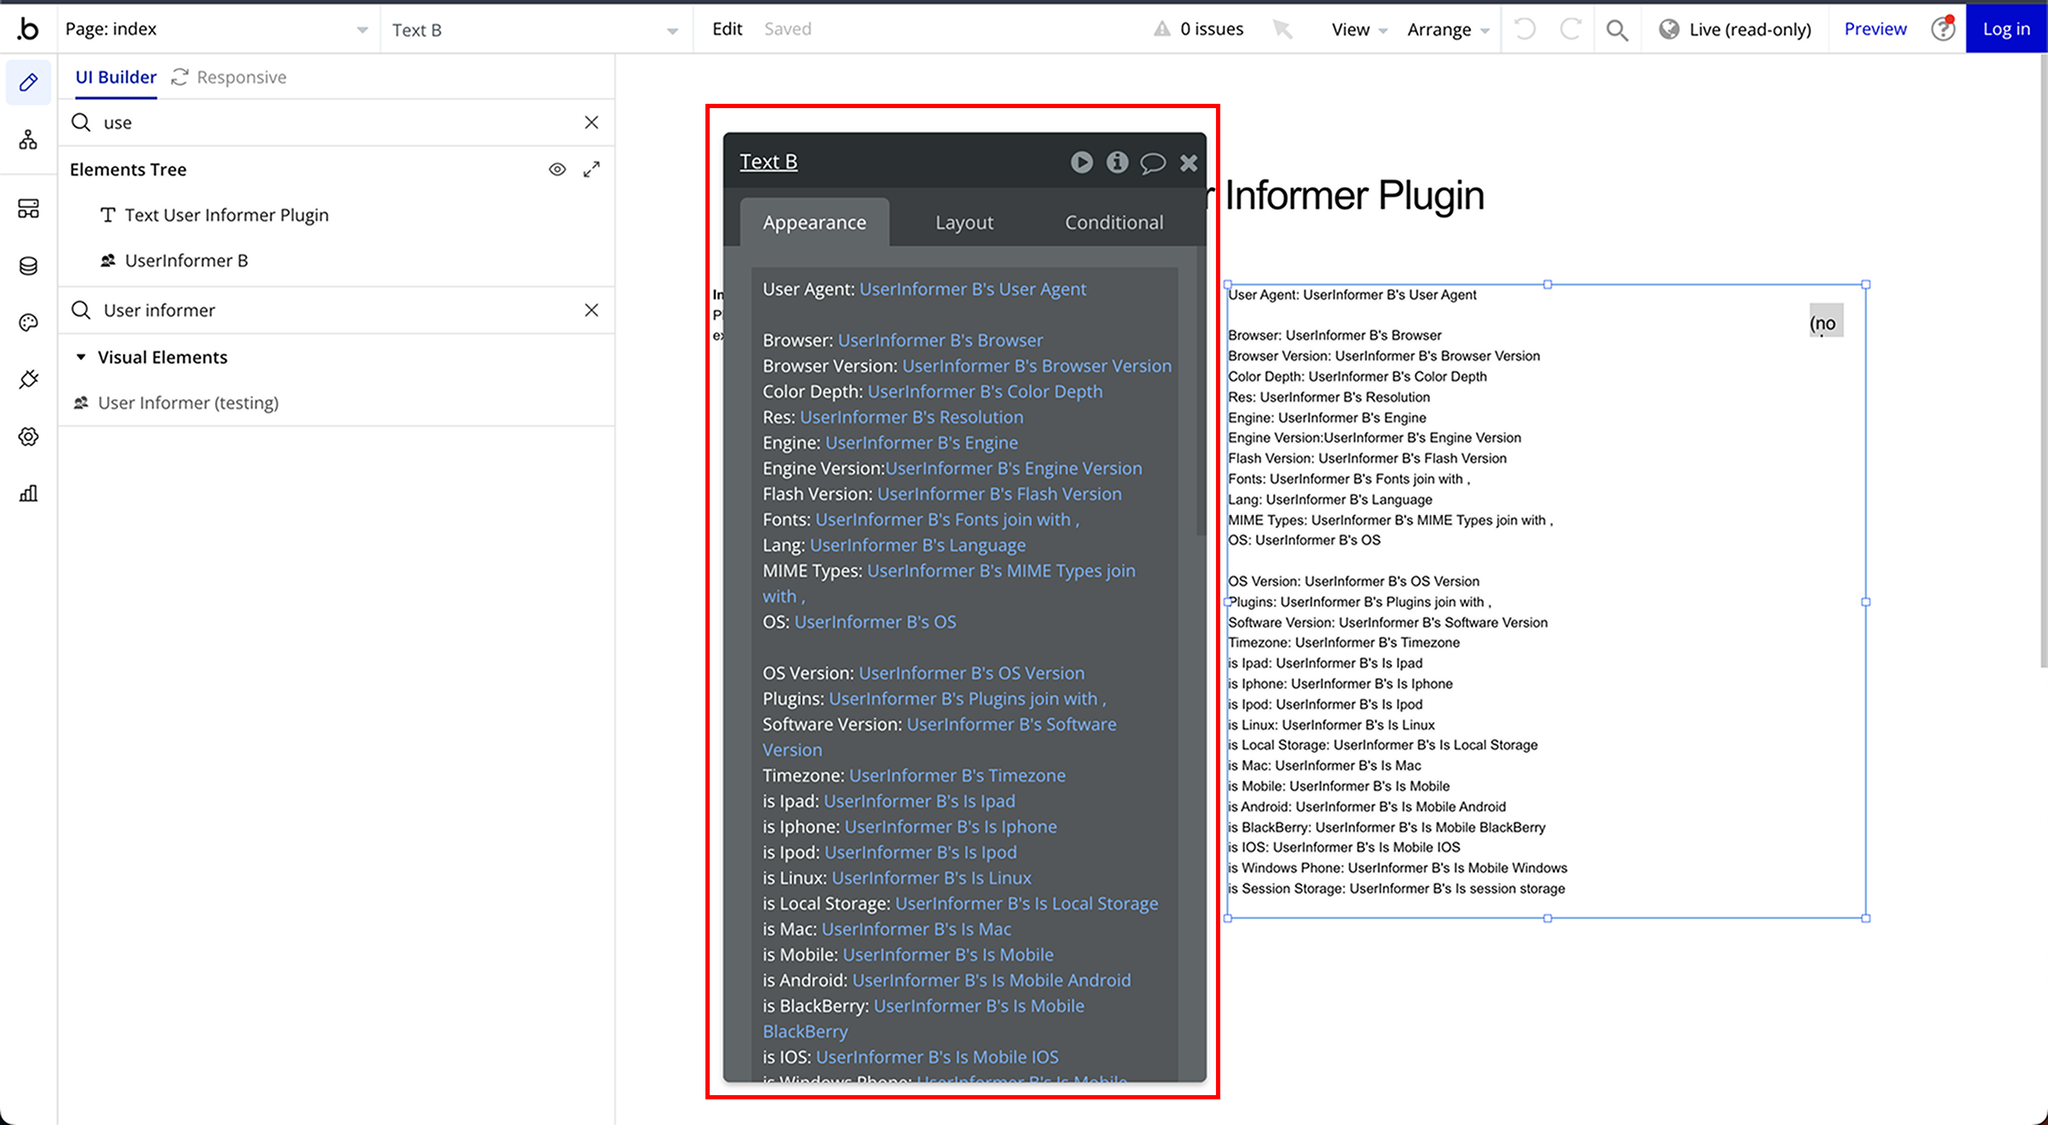Click the comment bubble icon in Text B panel
Image resolution: width=2048 pixels, height=1125 pixels.
pos(1152,162)
